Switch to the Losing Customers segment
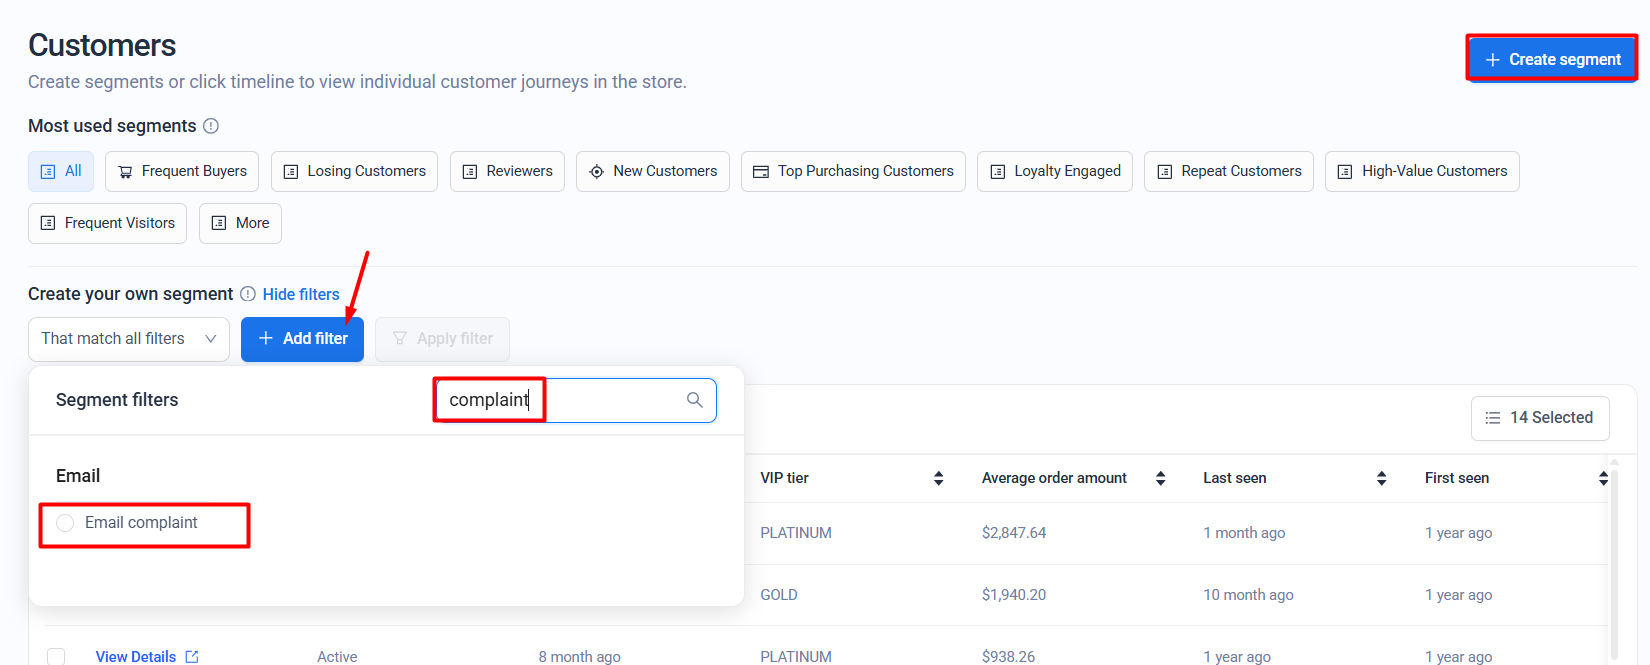Image resolution: width=1650 pixels, height=665 pixels. 354,171
